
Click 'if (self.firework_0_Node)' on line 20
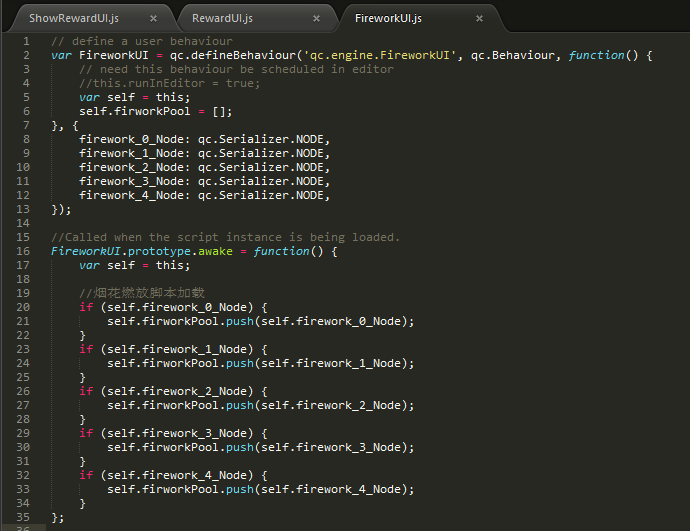[166, 307]
